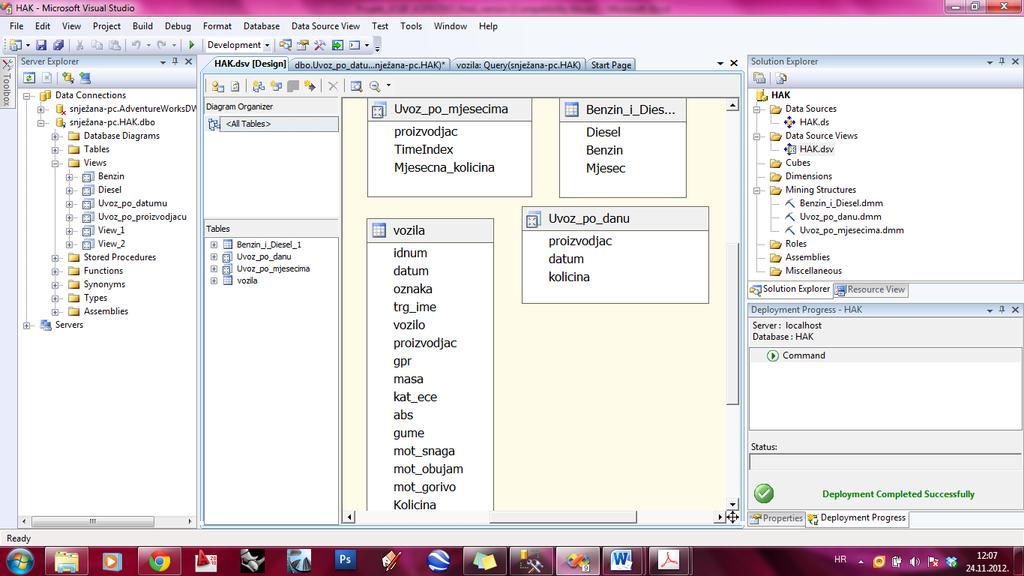
Task: Open Google Chrome from the taskbar
Action: [x=159, y=561]
